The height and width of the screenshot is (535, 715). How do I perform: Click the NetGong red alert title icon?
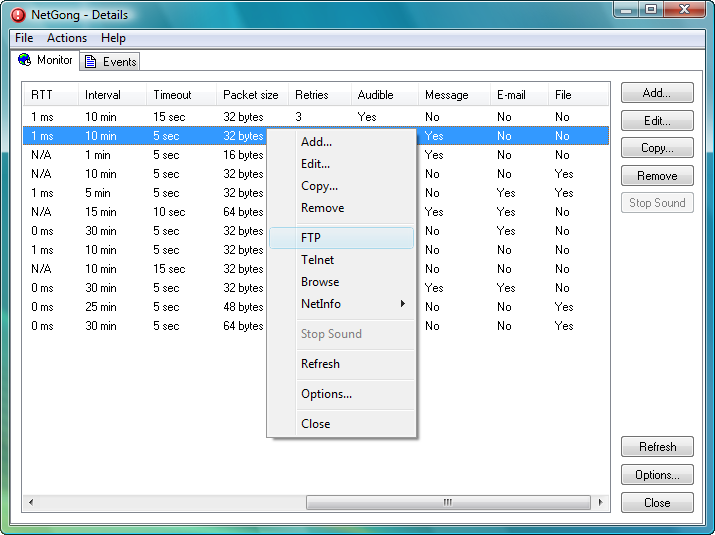pyautogui.click(x=18, y=15)
